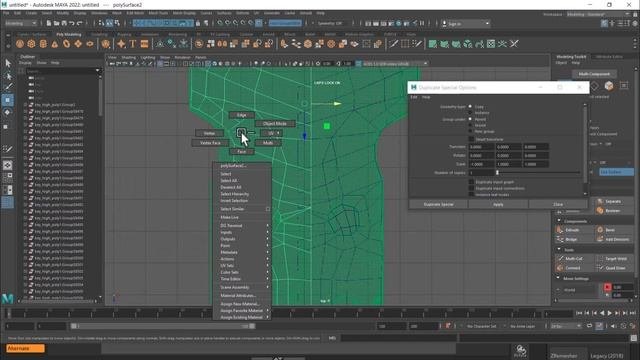
Task: Choose Face in the marking menu
Action: [242, 151]
